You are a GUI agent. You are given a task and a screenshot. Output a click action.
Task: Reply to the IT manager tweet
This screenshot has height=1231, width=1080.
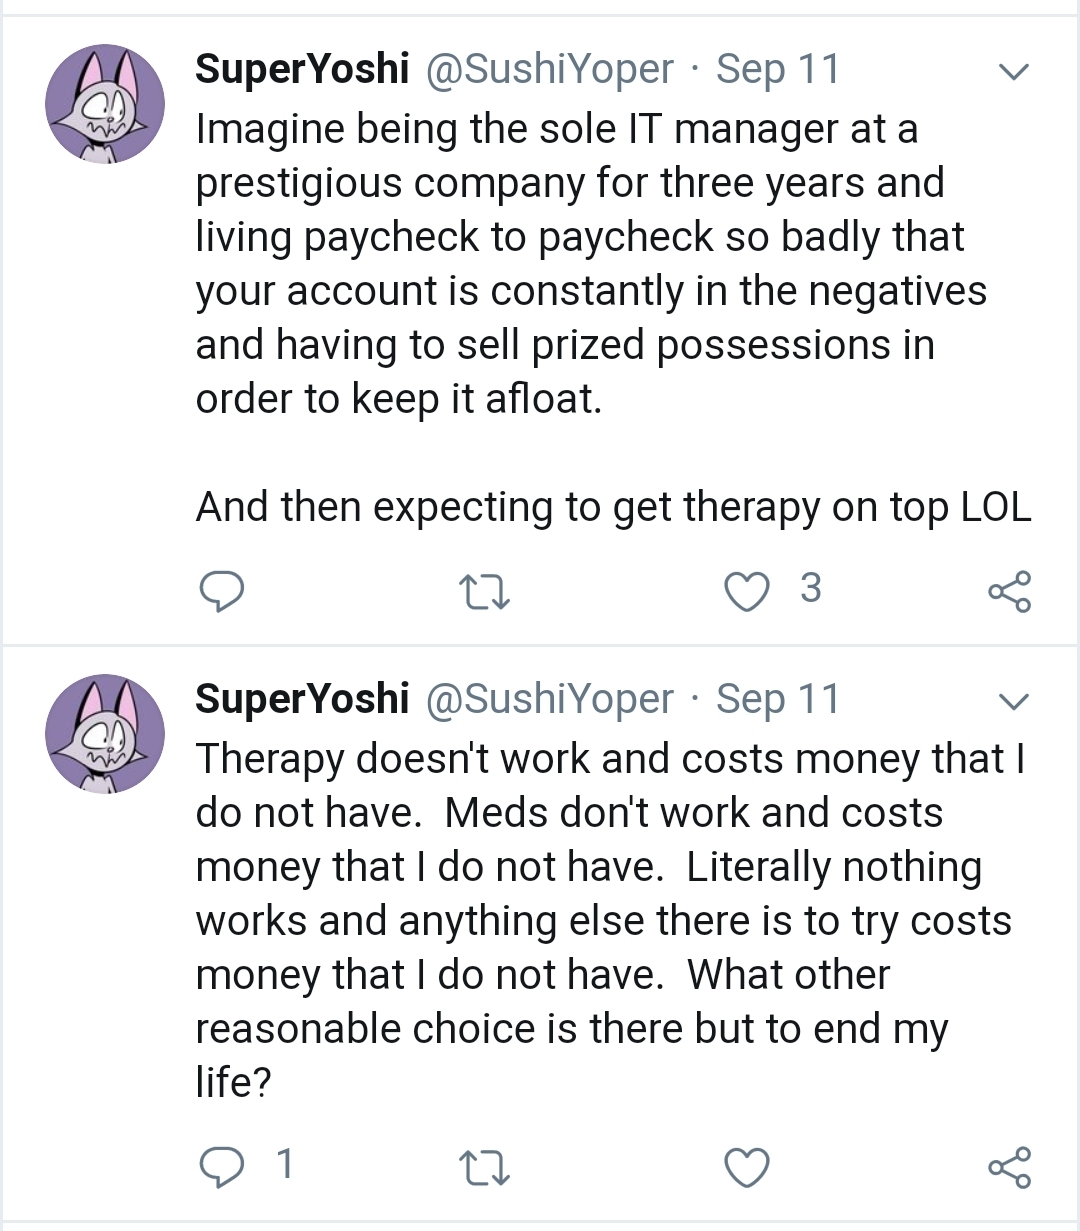(221, 591)
